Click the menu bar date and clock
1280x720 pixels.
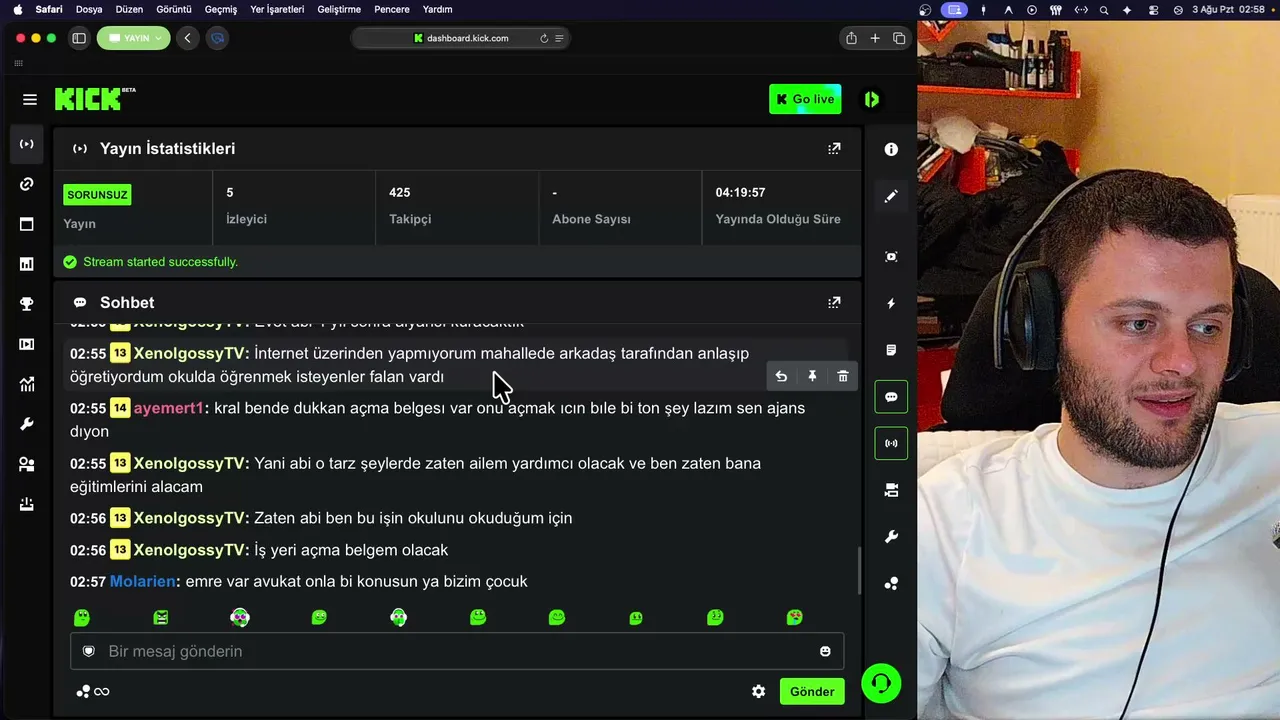coord(1229,9)
